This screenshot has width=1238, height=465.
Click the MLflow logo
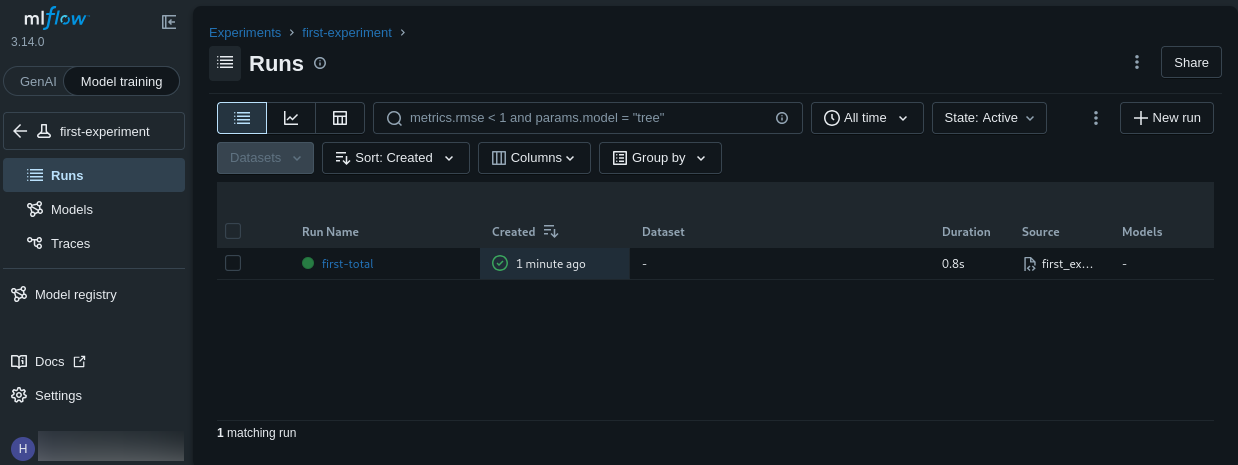[x=55, y=19]
